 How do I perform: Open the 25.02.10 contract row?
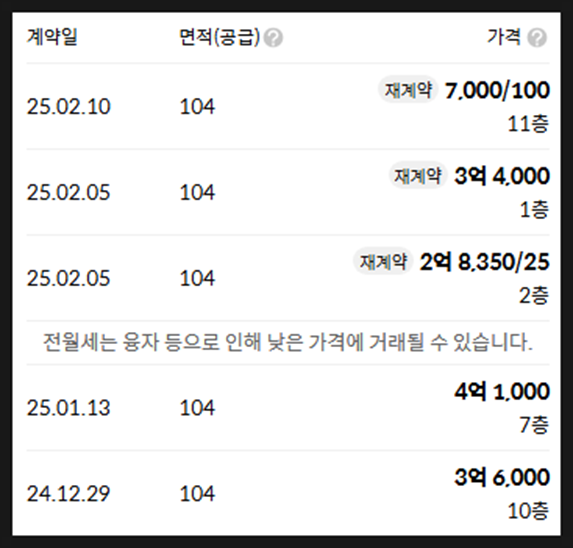(x=288, y=106)
